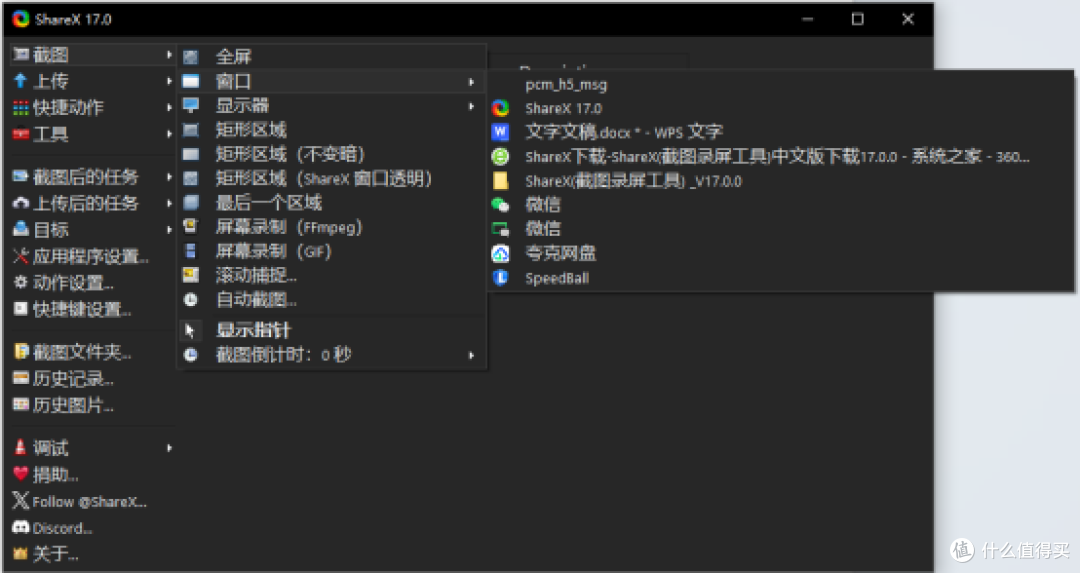
Task: Pick the first 微信 window with the WeChat icon
Action: (780, 205)
